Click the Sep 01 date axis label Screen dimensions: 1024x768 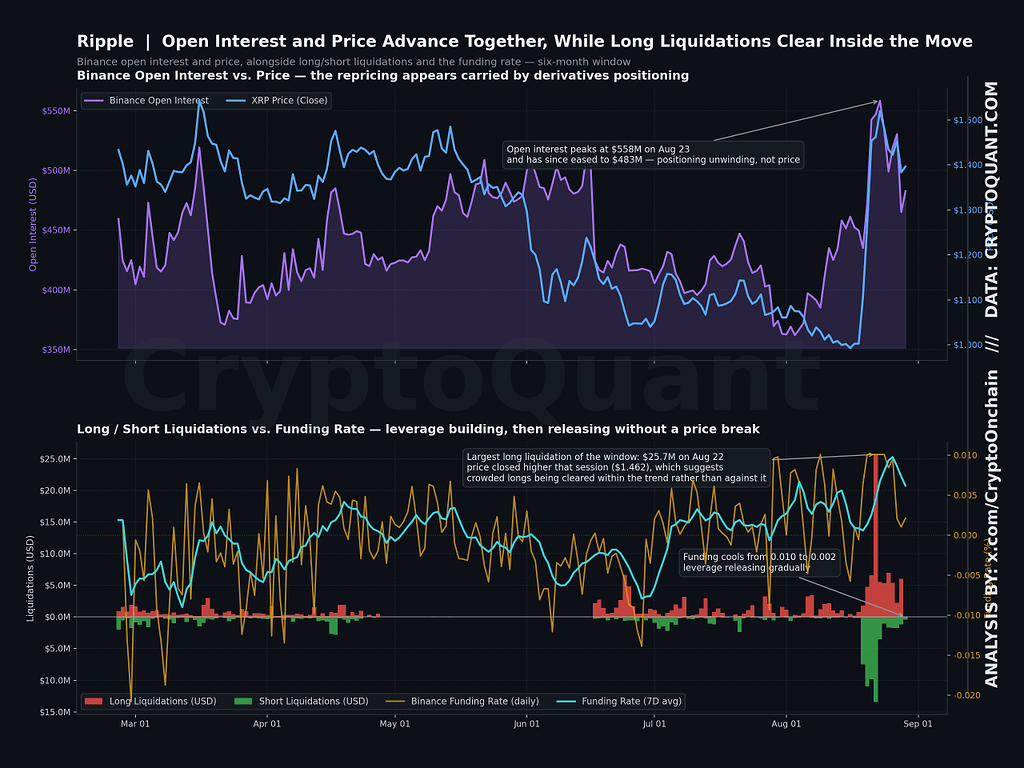pos(918,724)
